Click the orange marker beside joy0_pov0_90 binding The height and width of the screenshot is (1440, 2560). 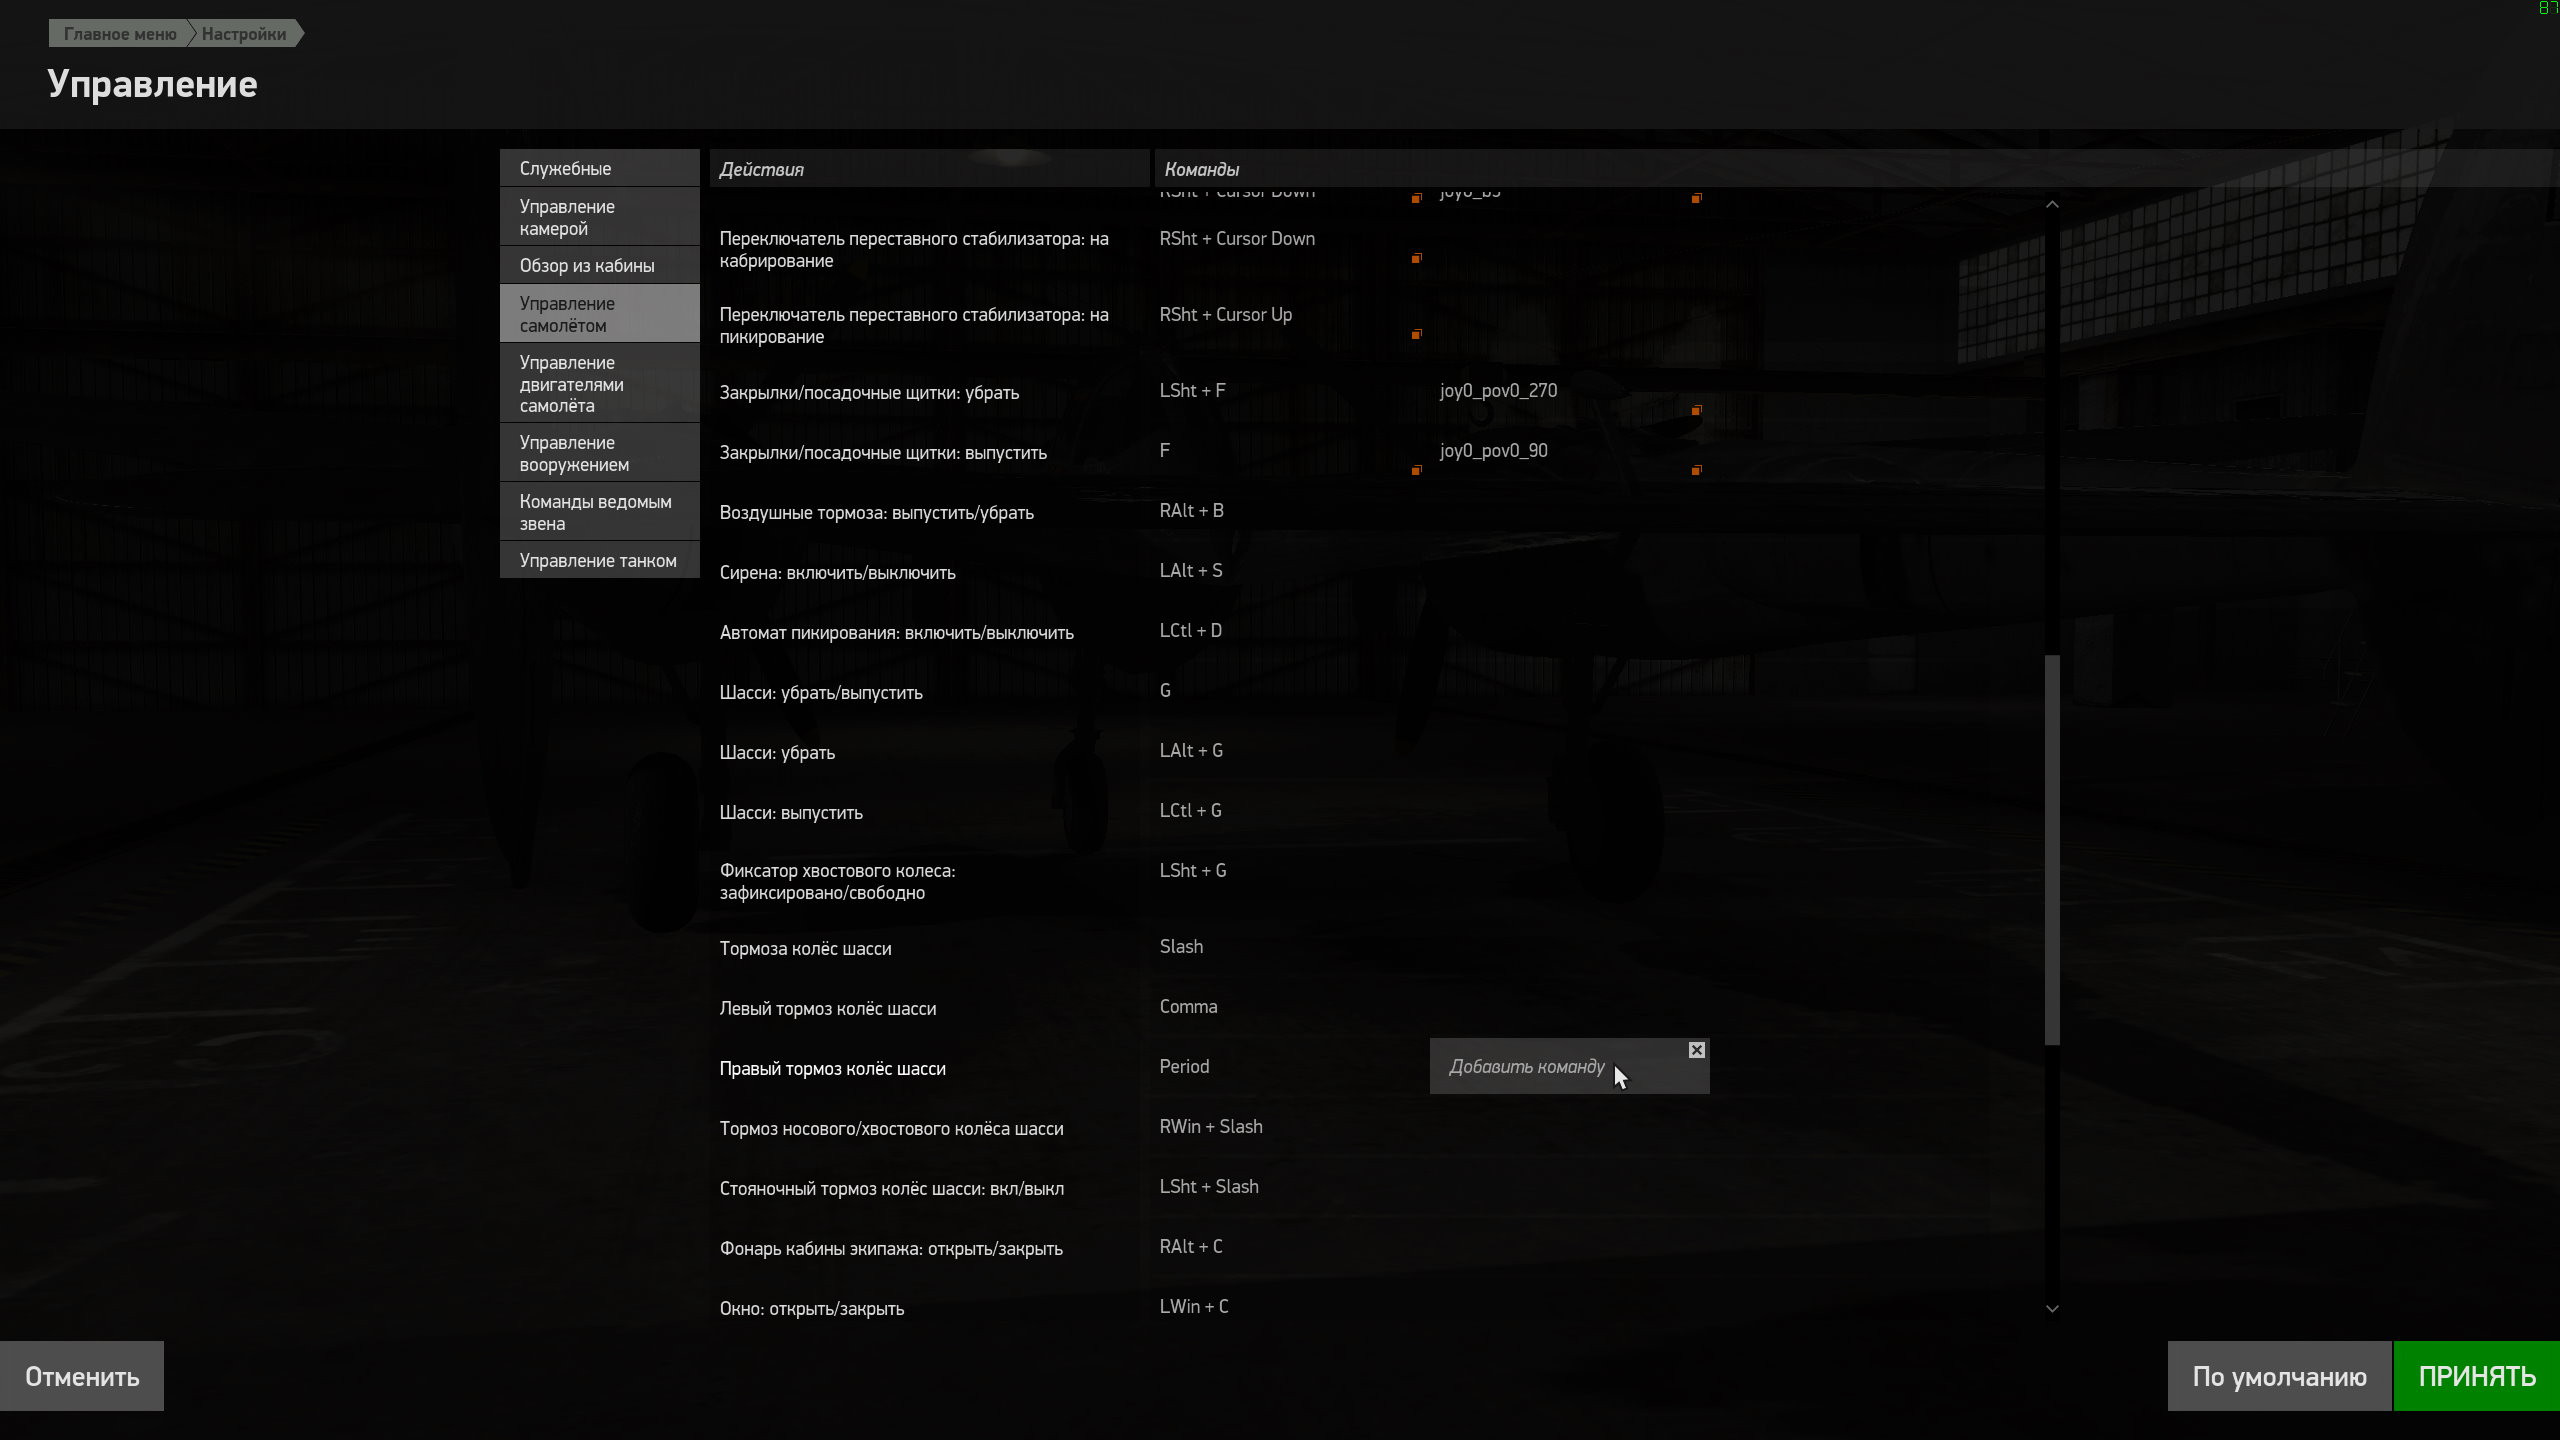pyautogui.click(x=1696, y=471)
